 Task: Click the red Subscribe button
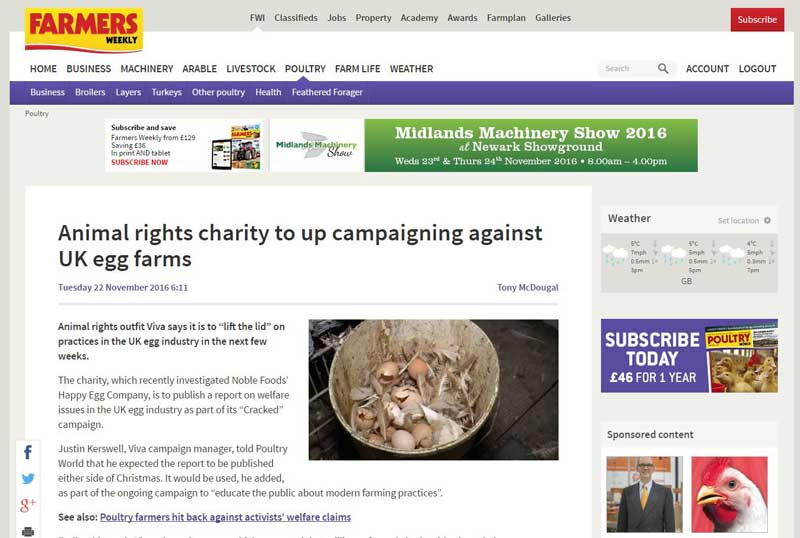[757, 19]
